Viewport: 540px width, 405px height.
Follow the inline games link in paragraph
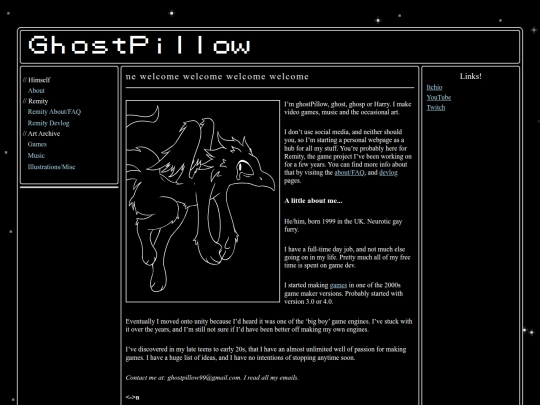[338, 285]
